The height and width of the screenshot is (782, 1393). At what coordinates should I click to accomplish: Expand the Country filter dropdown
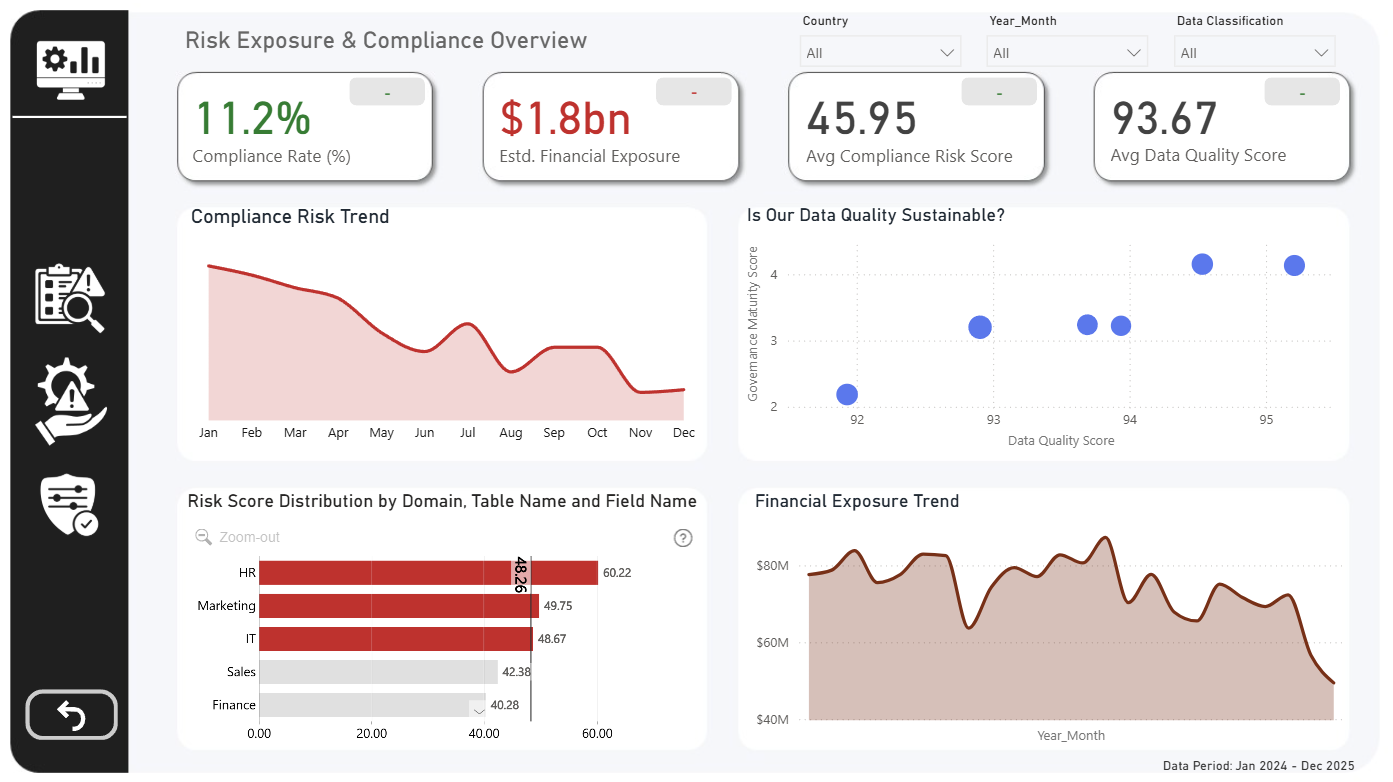880,52
